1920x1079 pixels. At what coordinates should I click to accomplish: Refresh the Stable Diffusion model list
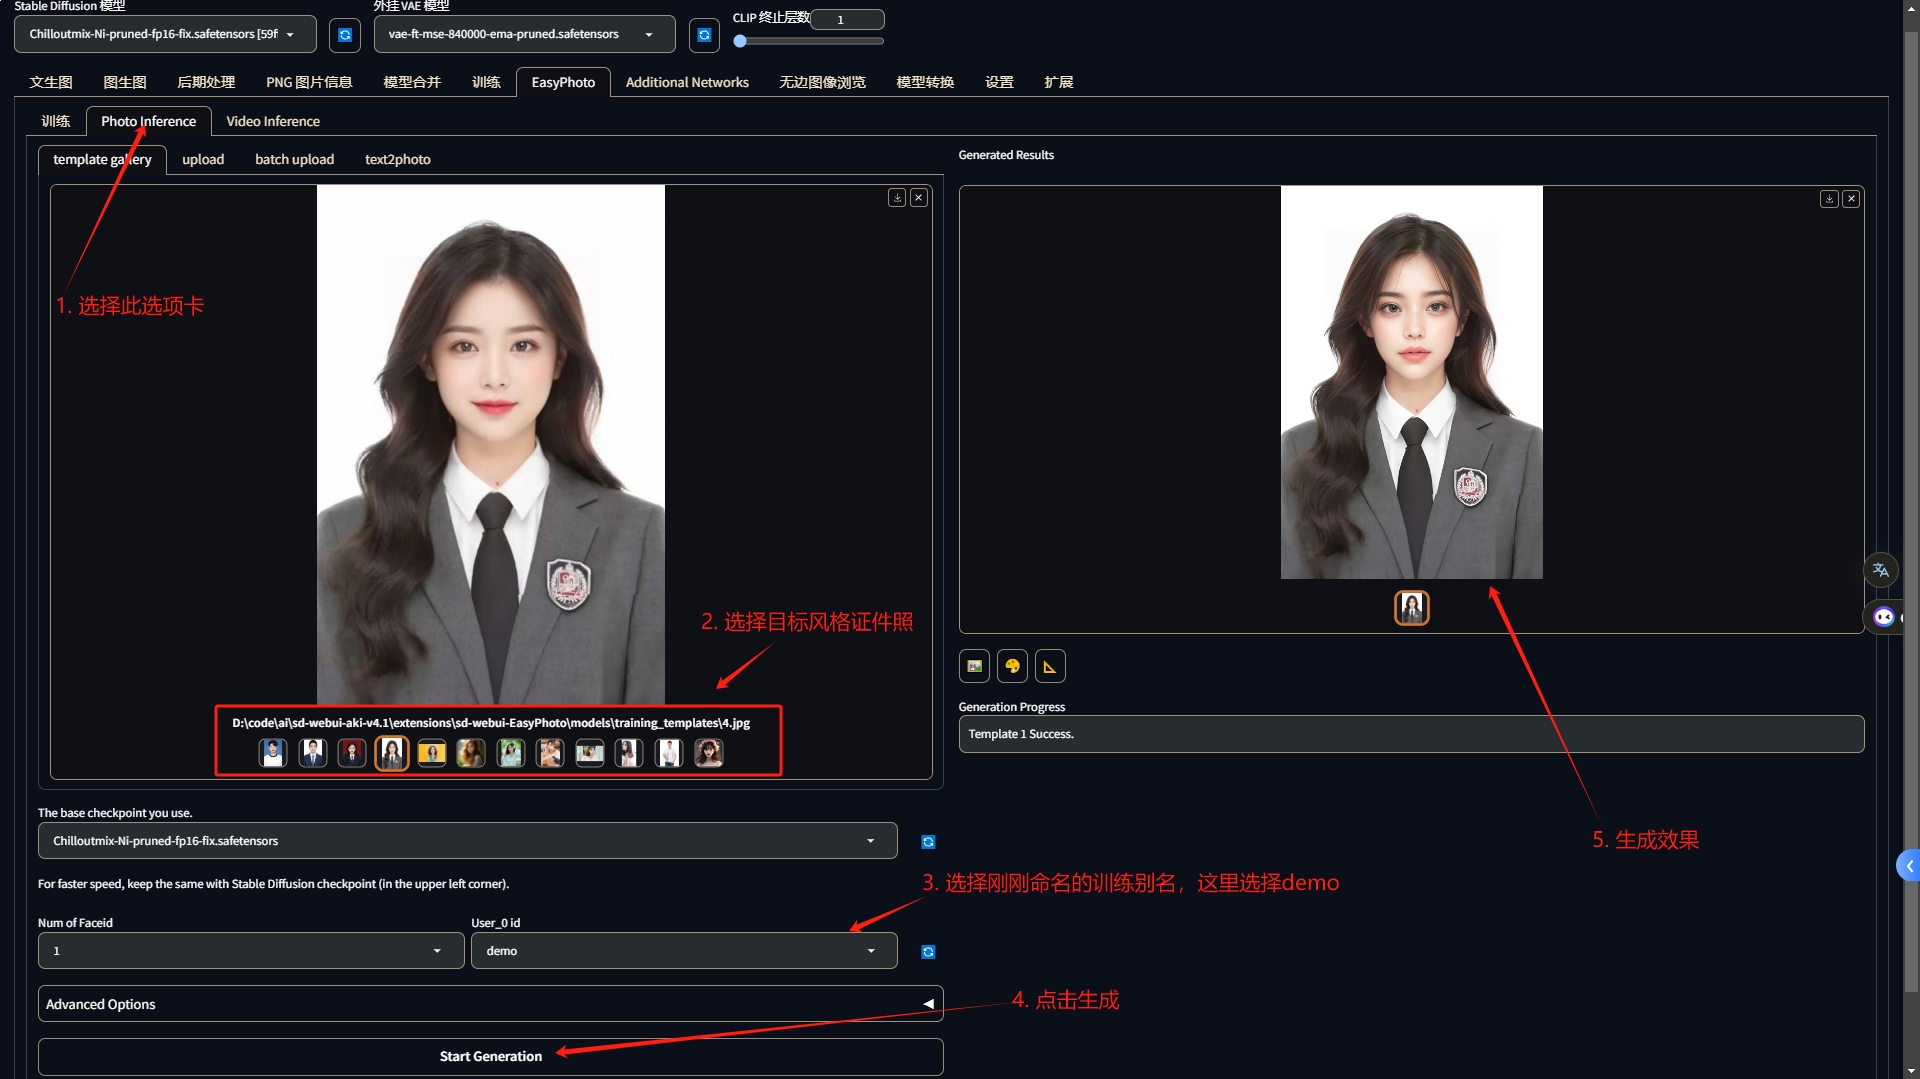tap(345, 35)
